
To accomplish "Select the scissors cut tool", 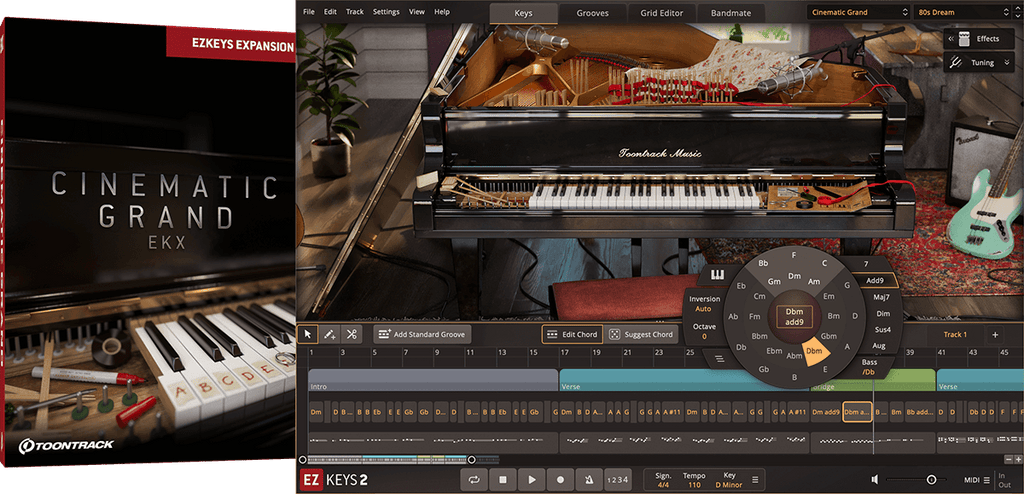I will coord(351,335).
